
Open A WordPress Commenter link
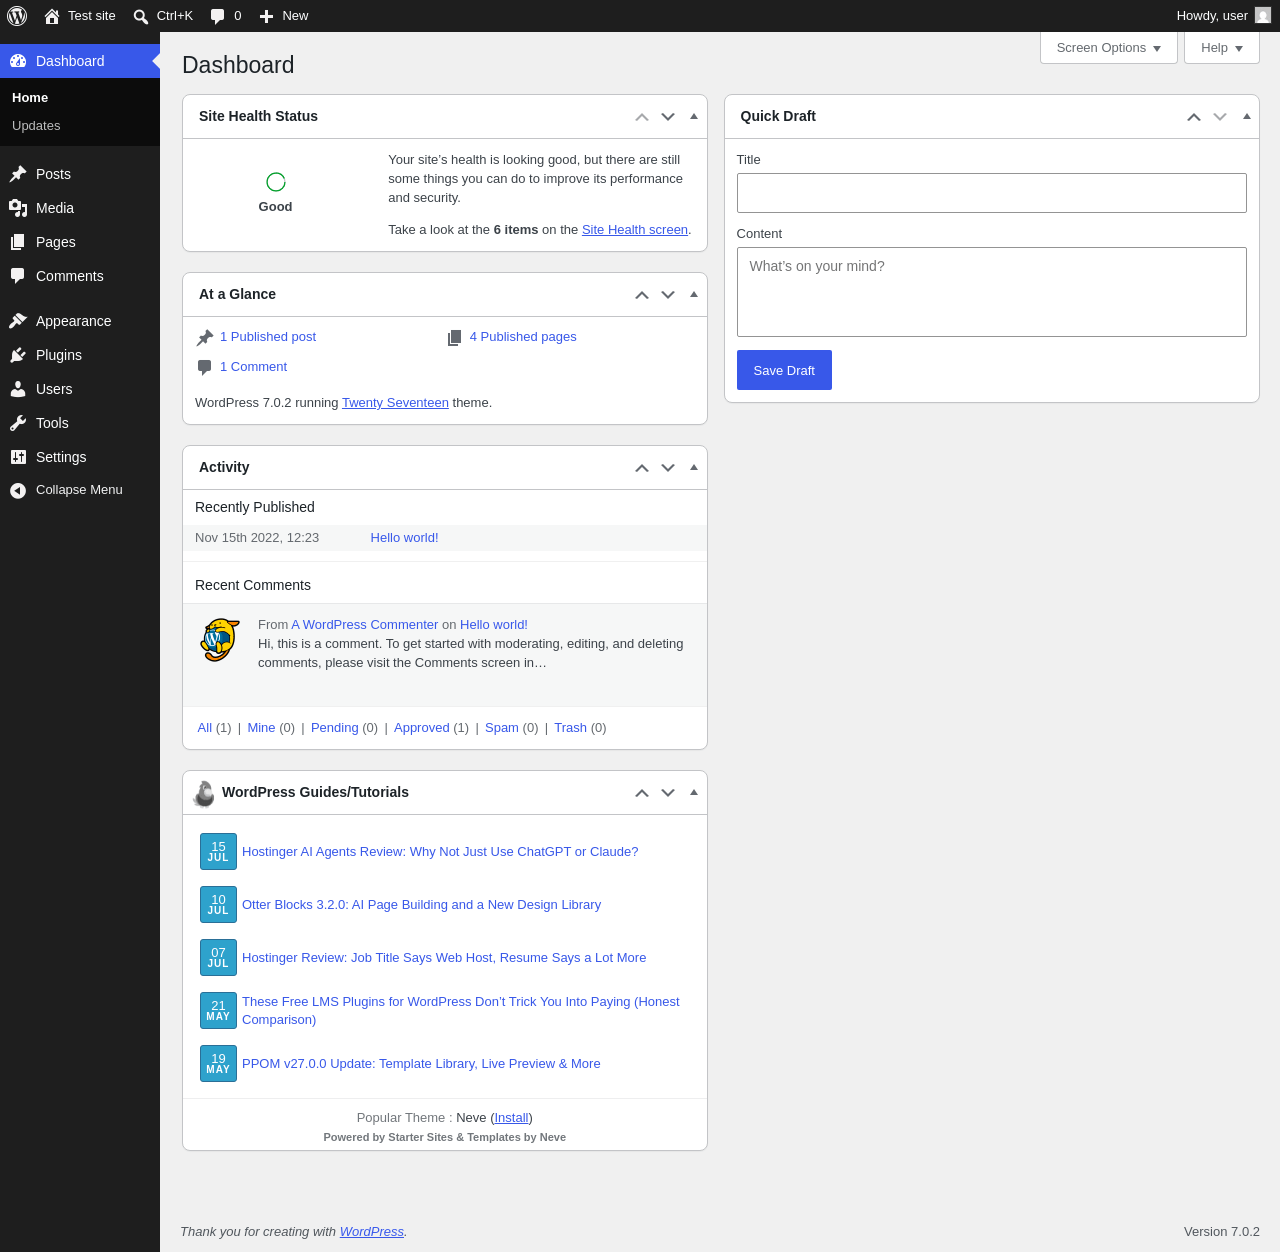[x=364, y=625]
